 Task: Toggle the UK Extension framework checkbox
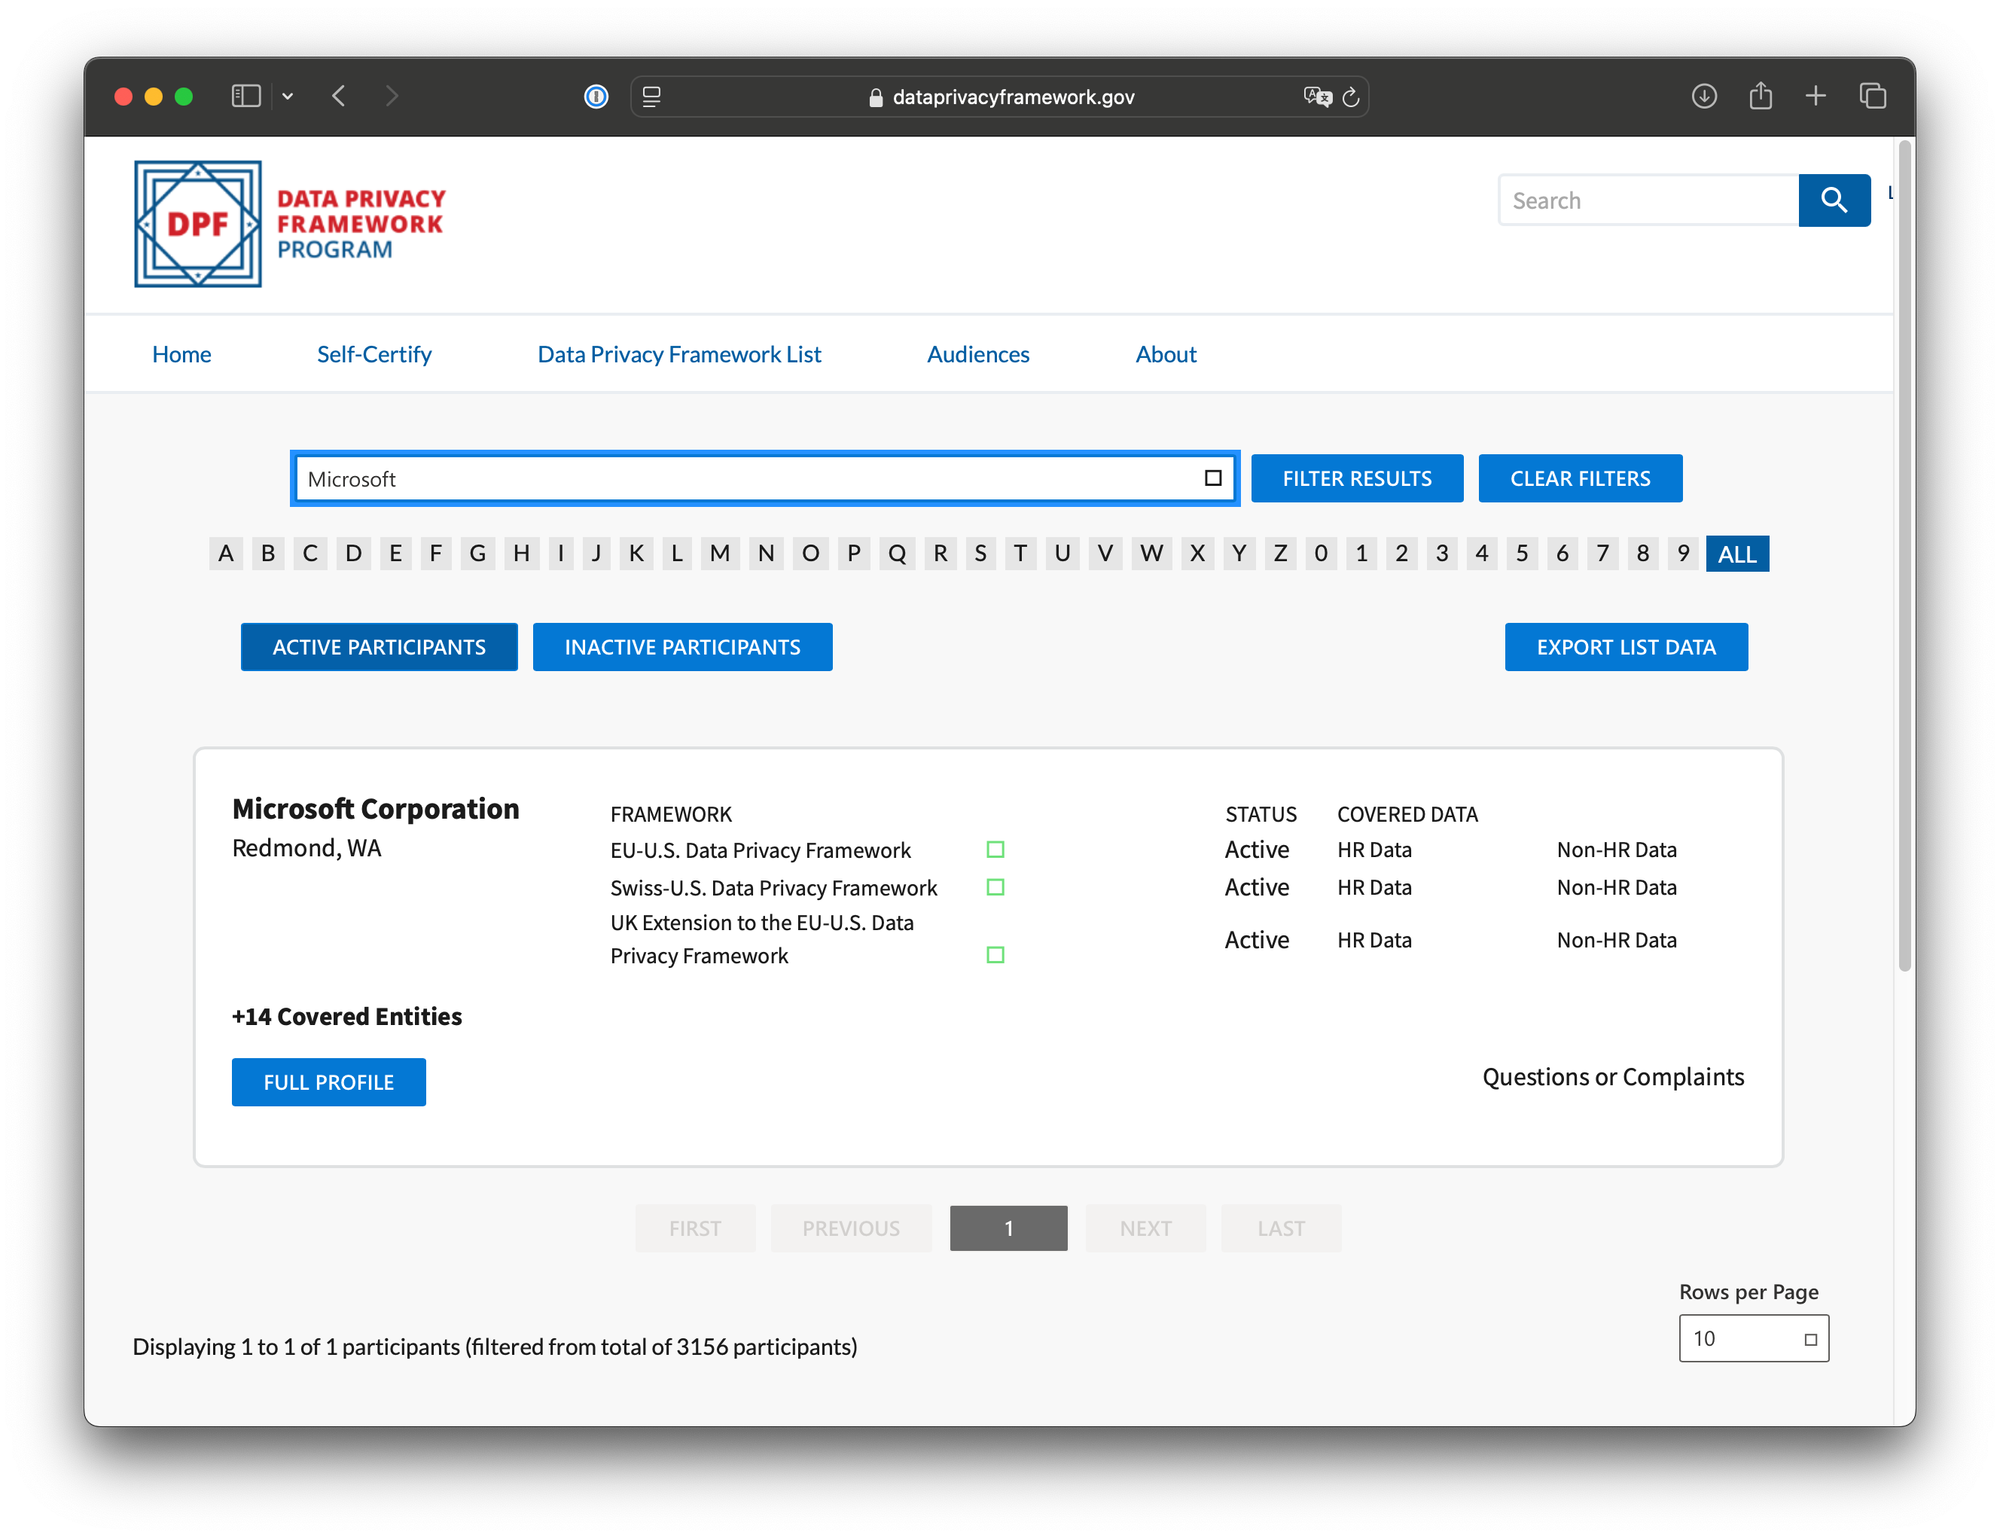[x=995, y=955]
